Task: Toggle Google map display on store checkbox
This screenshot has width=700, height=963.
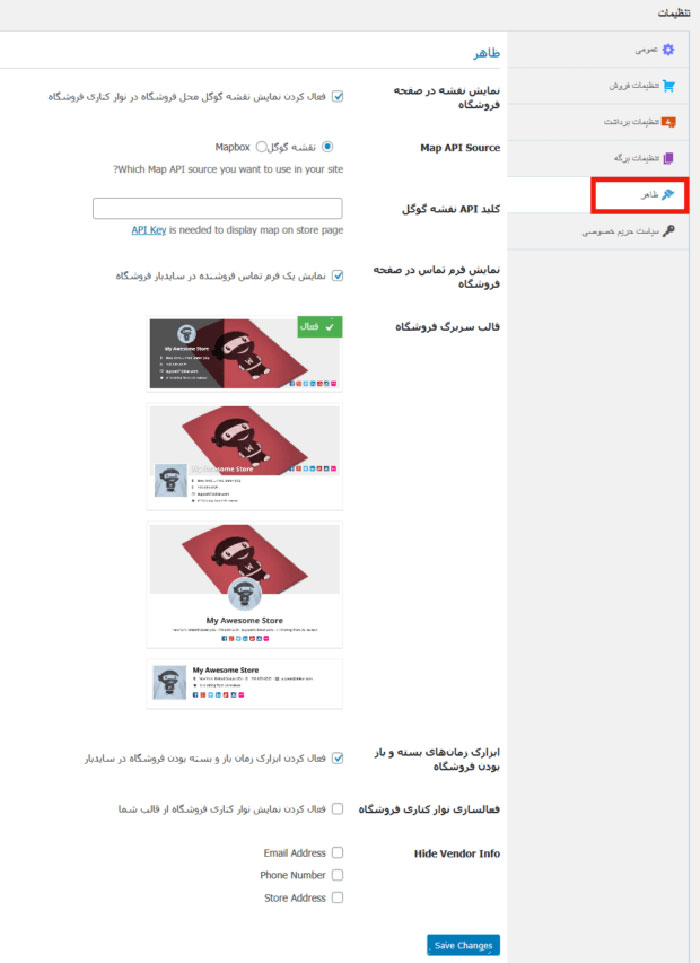Action: point(337,96)
